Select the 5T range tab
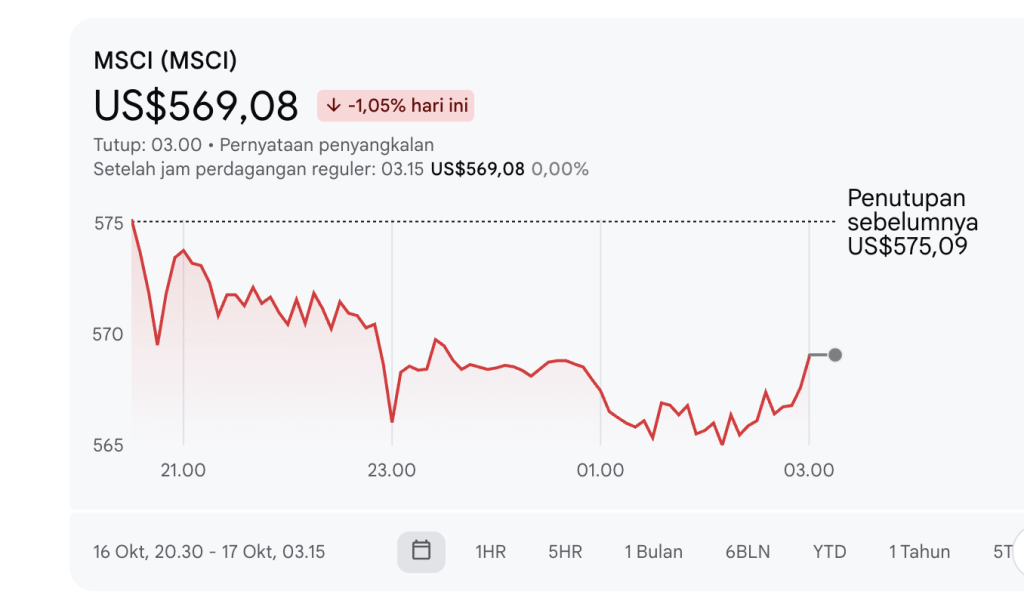This screenshot has width=1024, height=610. click(1002, 552)
